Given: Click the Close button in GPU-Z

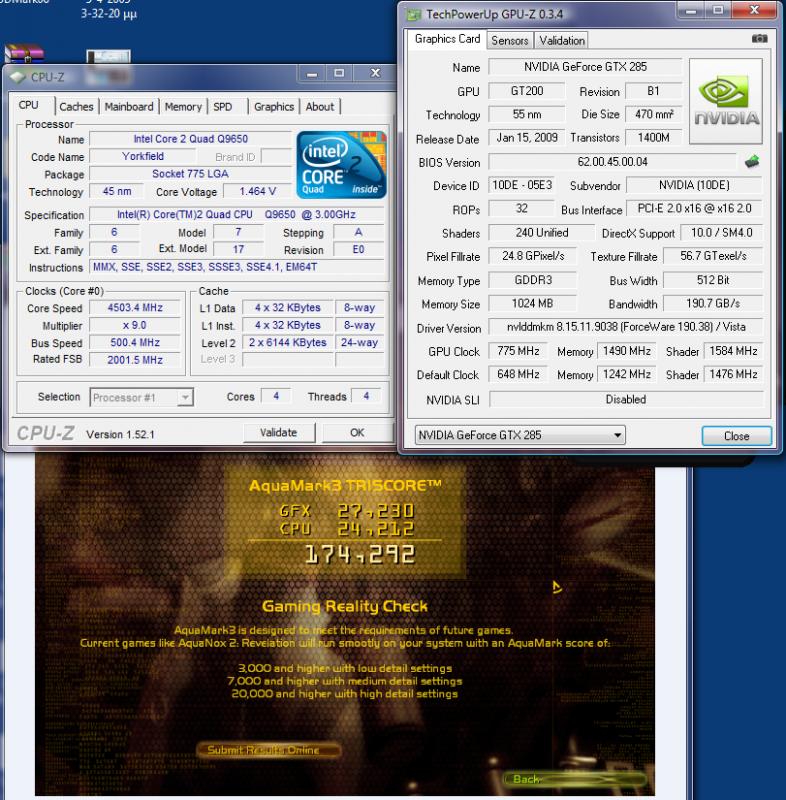Looking at the screenshot, I should coord(737,436).
